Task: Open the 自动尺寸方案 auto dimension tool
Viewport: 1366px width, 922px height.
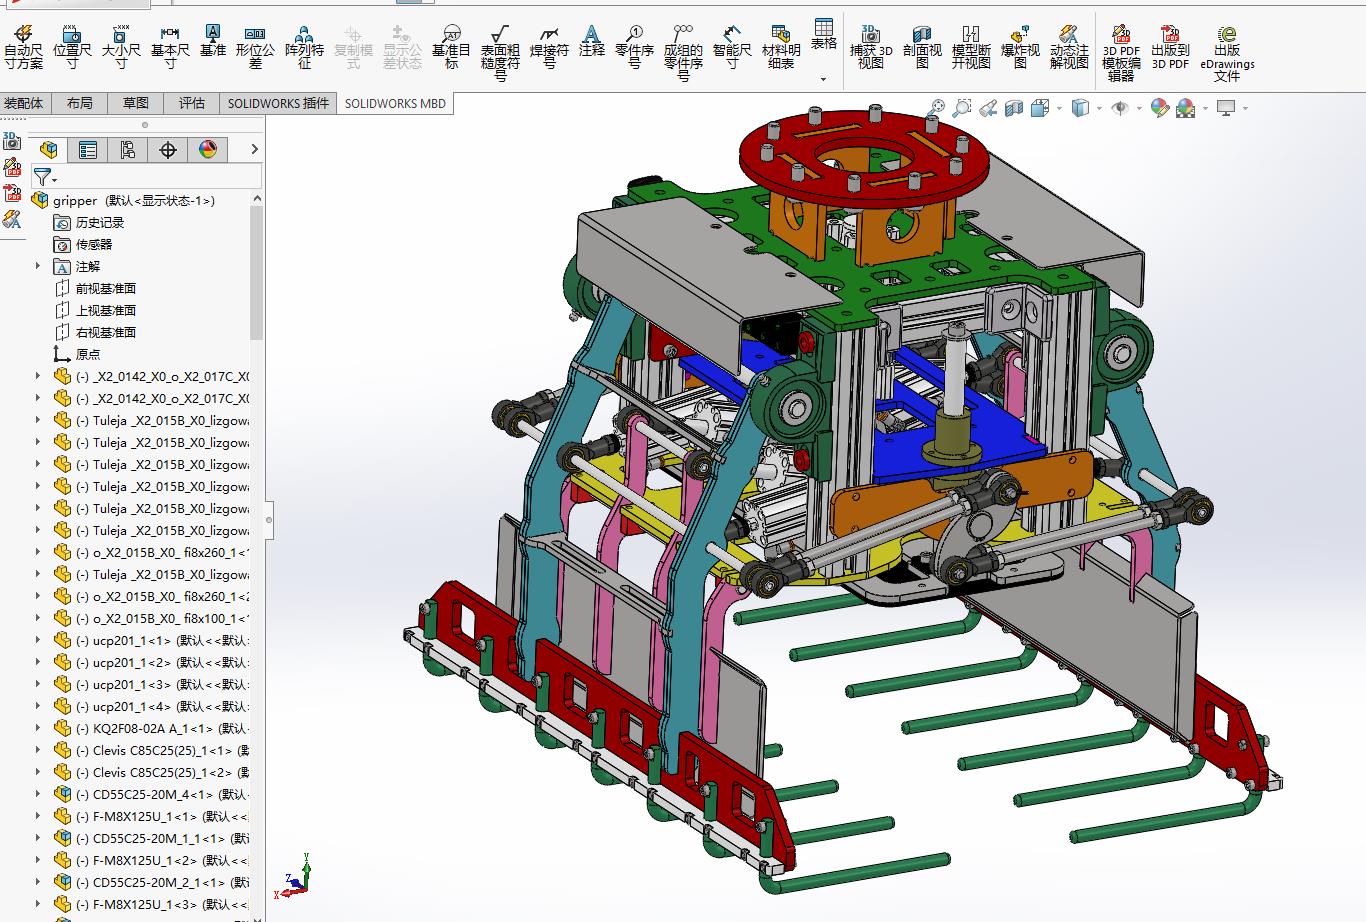Action: click(24, 47)
